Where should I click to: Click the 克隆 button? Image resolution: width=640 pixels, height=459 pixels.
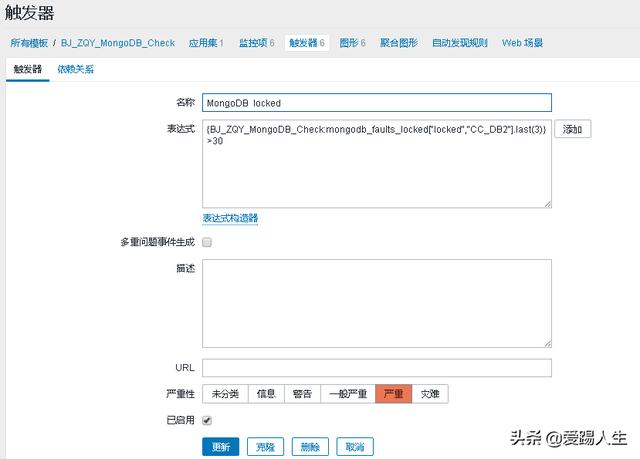[x=265, y=447]
